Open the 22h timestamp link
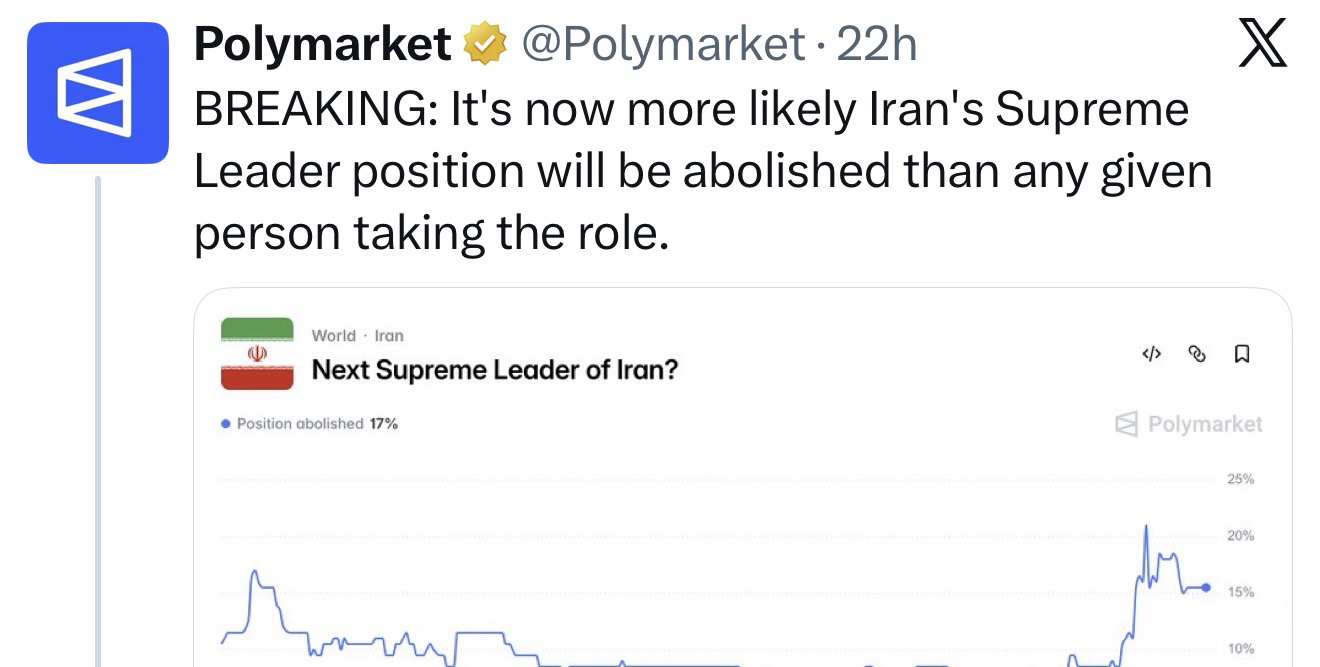The image size is (1320, 667). click(x=876, y=44)
